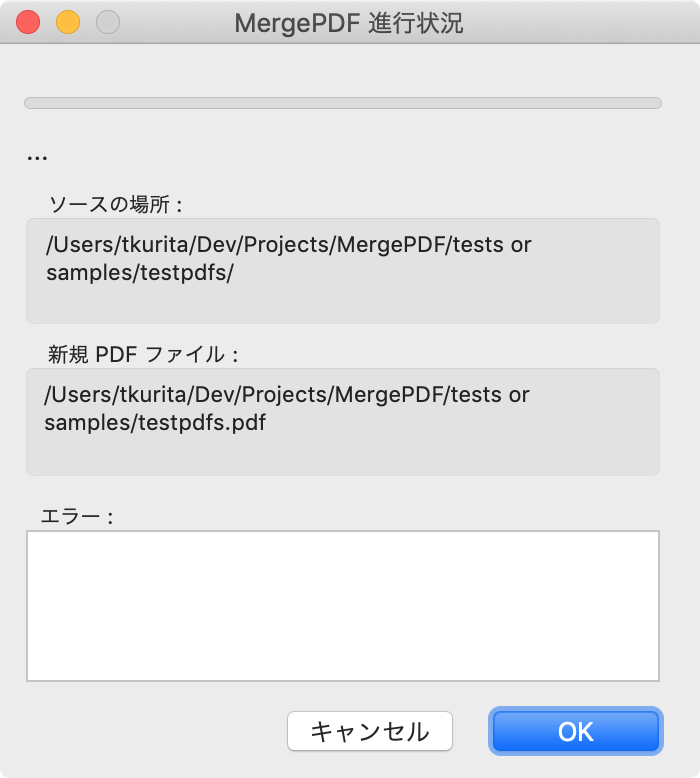This screenshot has height=778, width=700.
Task: Click the 新規 PDF ファイル label
Action: (143, 354)
